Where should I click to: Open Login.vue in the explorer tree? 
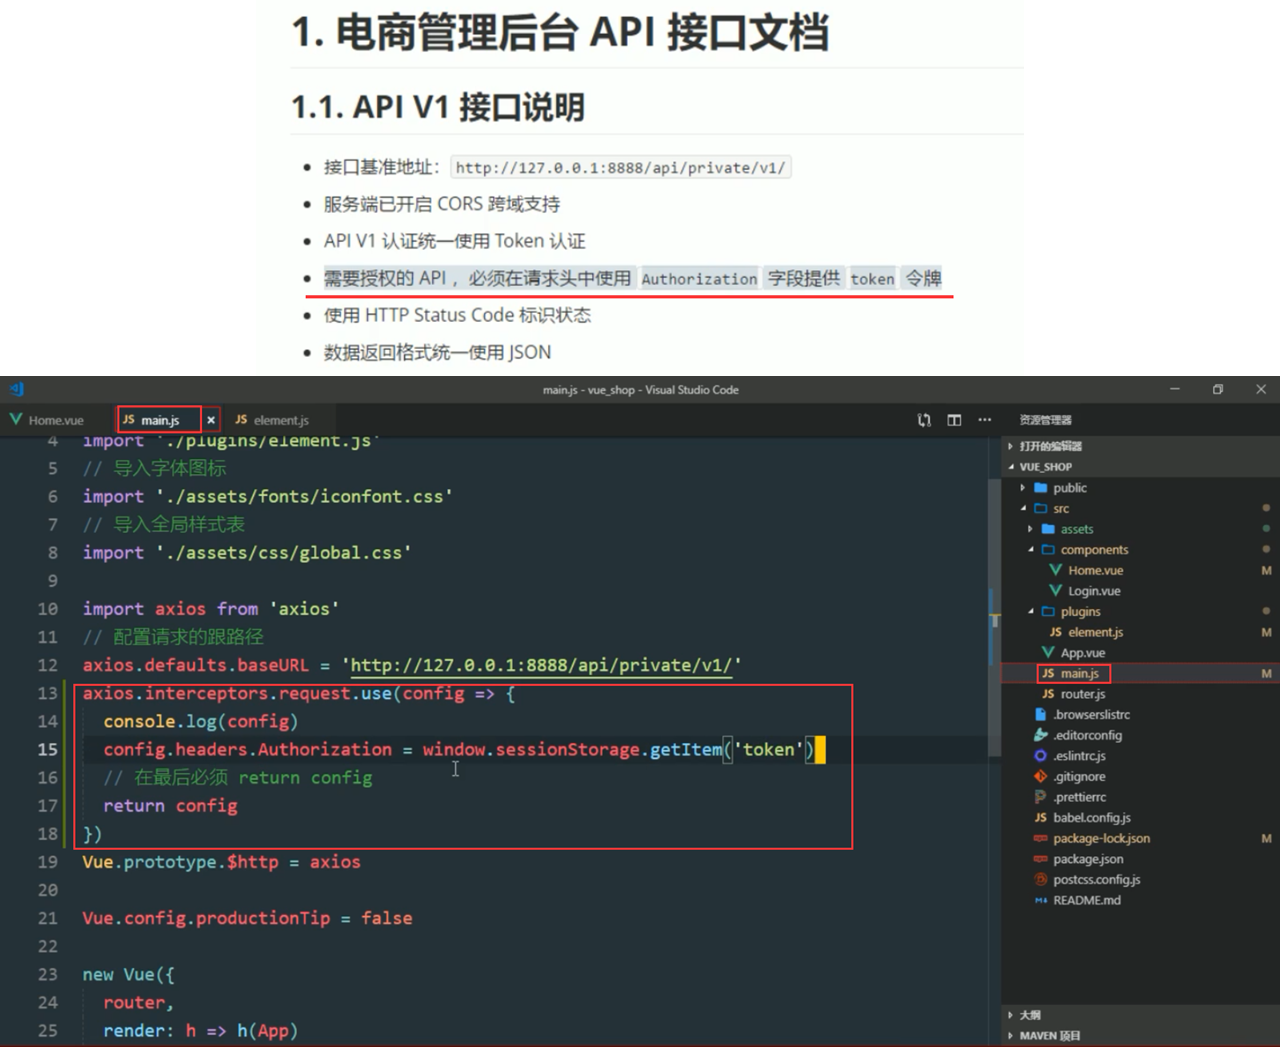1094,591
